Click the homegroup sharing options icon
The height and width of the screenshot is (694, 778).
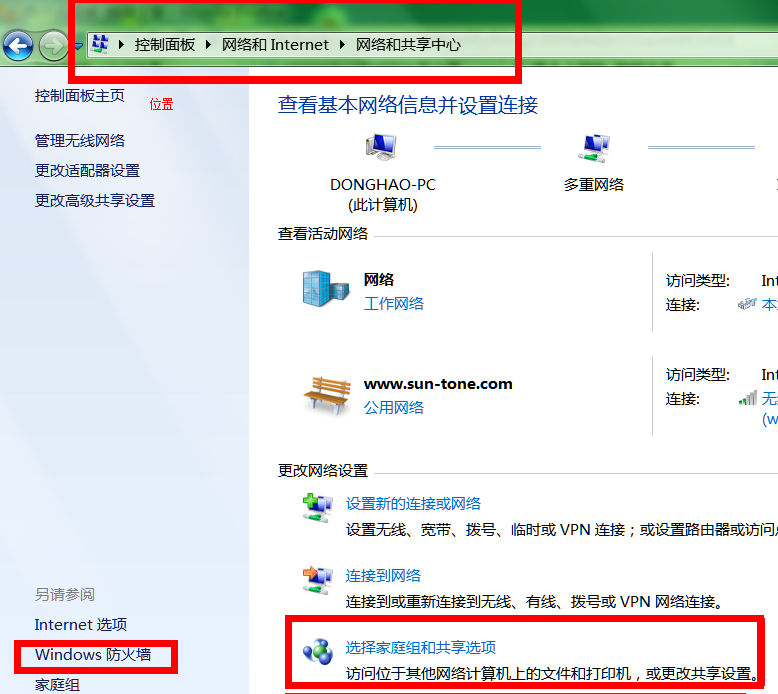pos(318,653)
